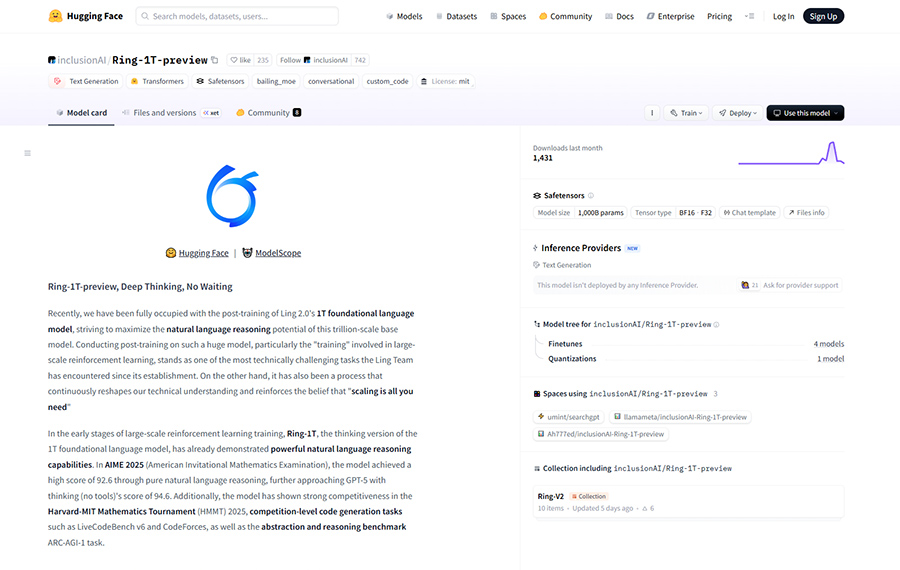Click the Hugging Face logo in header

[86, 16]
